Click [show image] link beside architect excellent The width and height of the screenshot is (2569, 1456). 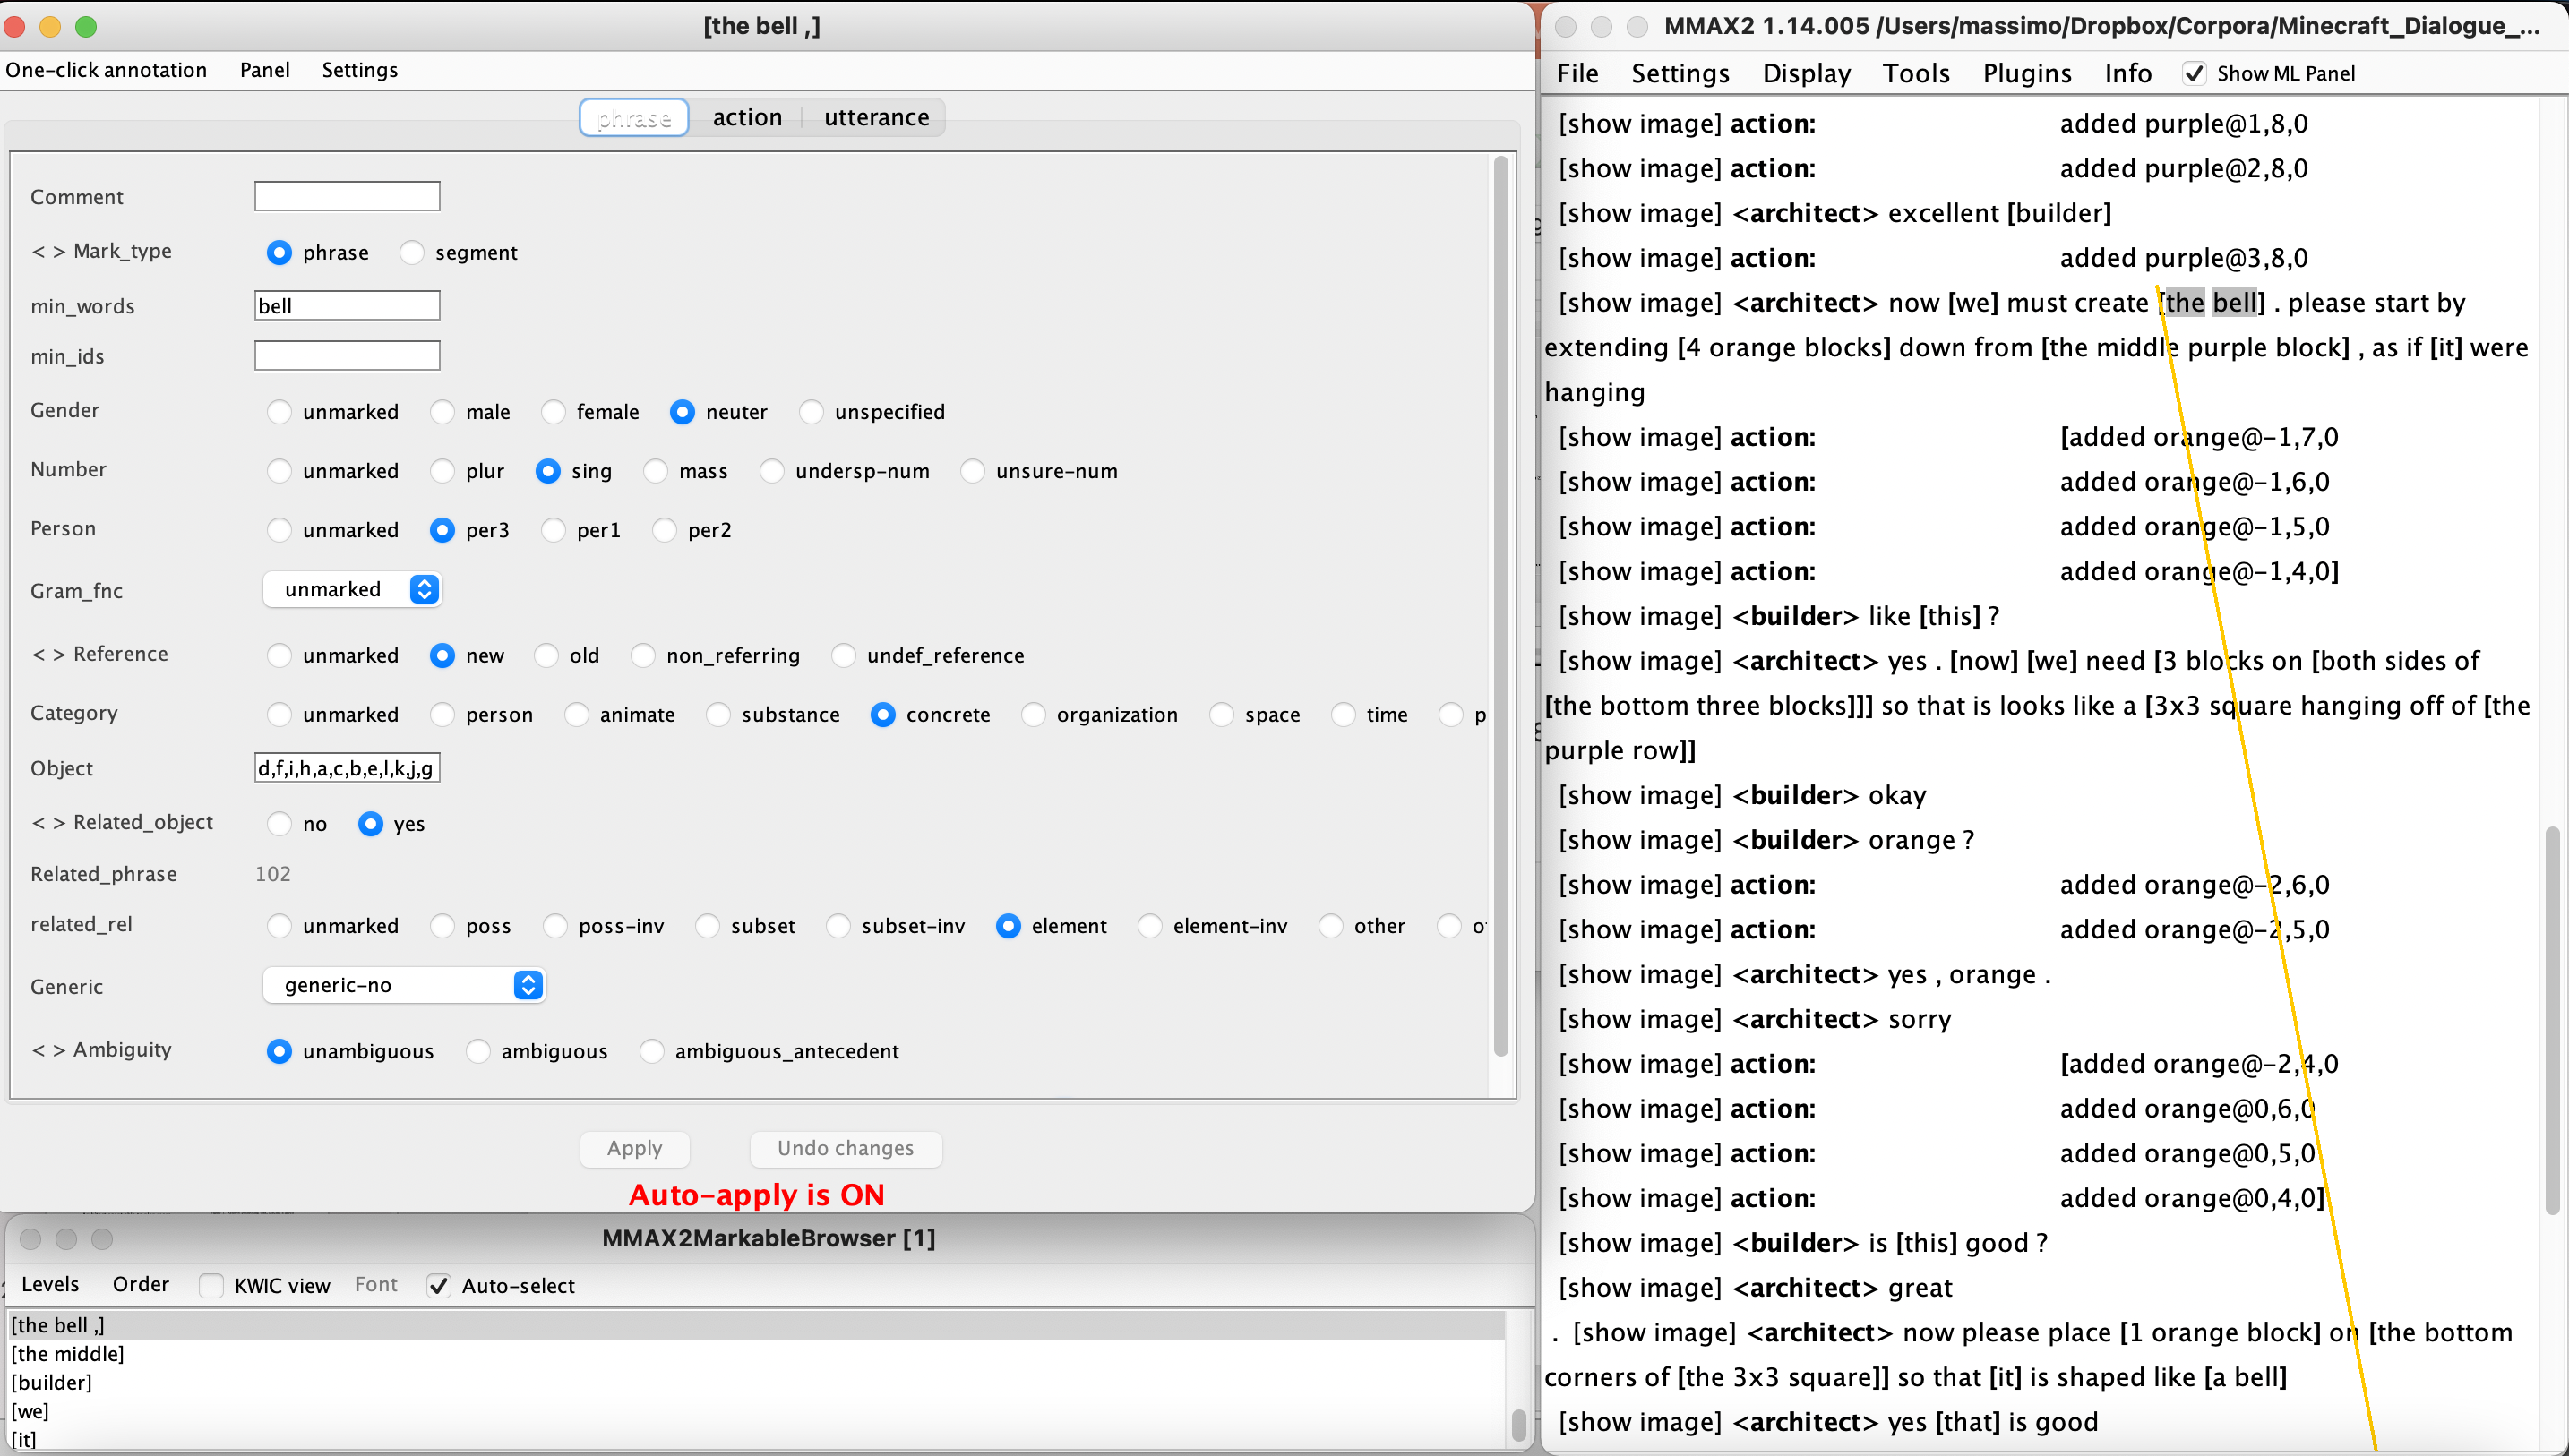click(1639, 213)
